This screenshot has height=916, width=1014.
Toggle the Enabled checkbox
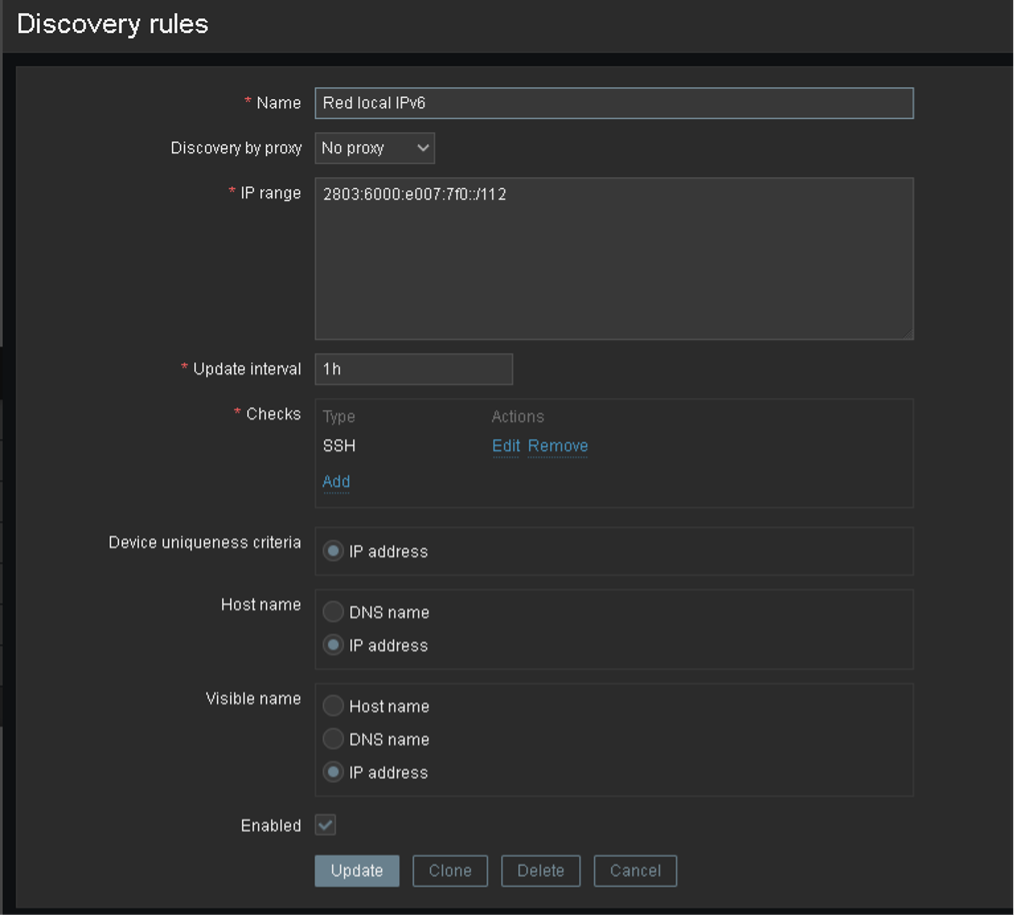[x=326, y=825]
